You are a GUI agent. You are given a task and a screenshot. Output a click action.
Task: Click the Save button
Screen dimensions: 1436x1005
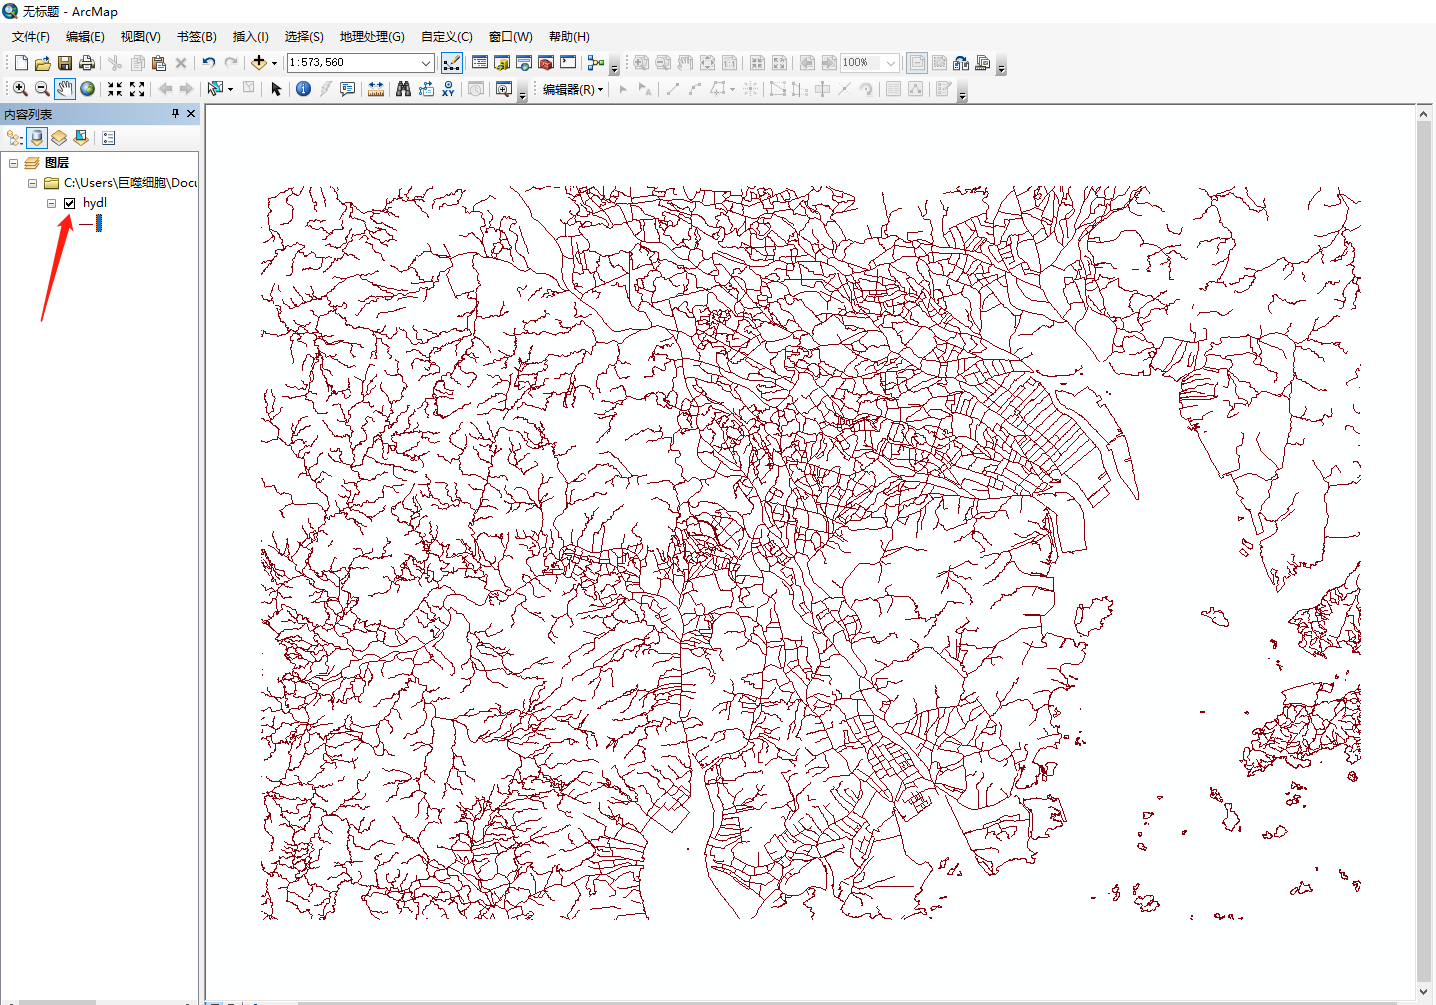[64, 62]
